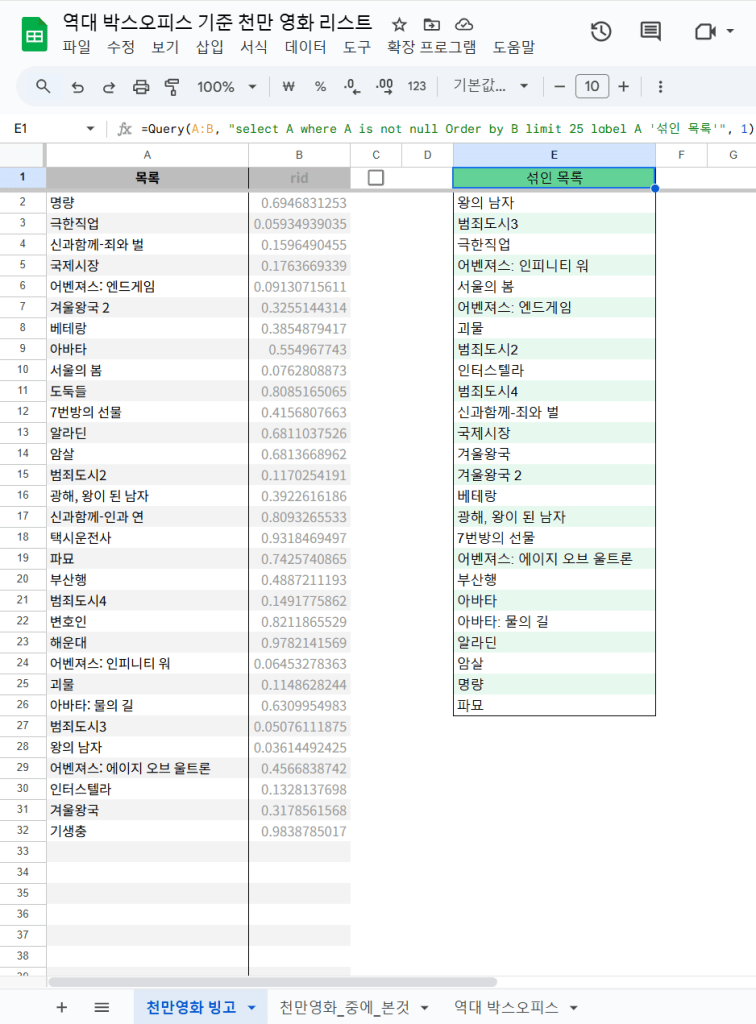Screen dimensions: 756x1024
Task: Click the font size input field
Action: pos(592,87)
